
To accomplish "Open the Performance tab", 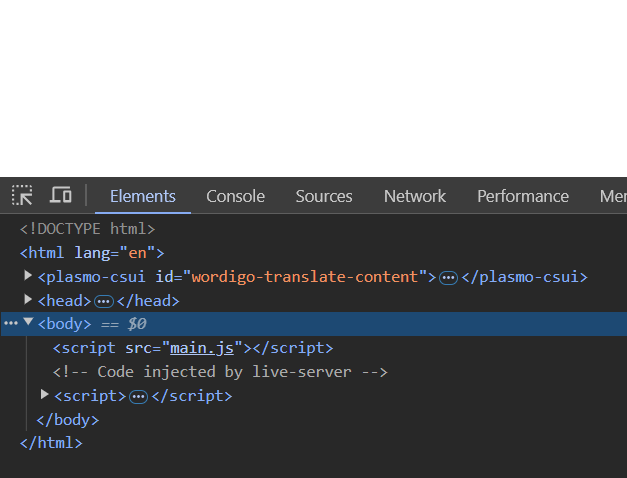I will (x=522, y=196).
